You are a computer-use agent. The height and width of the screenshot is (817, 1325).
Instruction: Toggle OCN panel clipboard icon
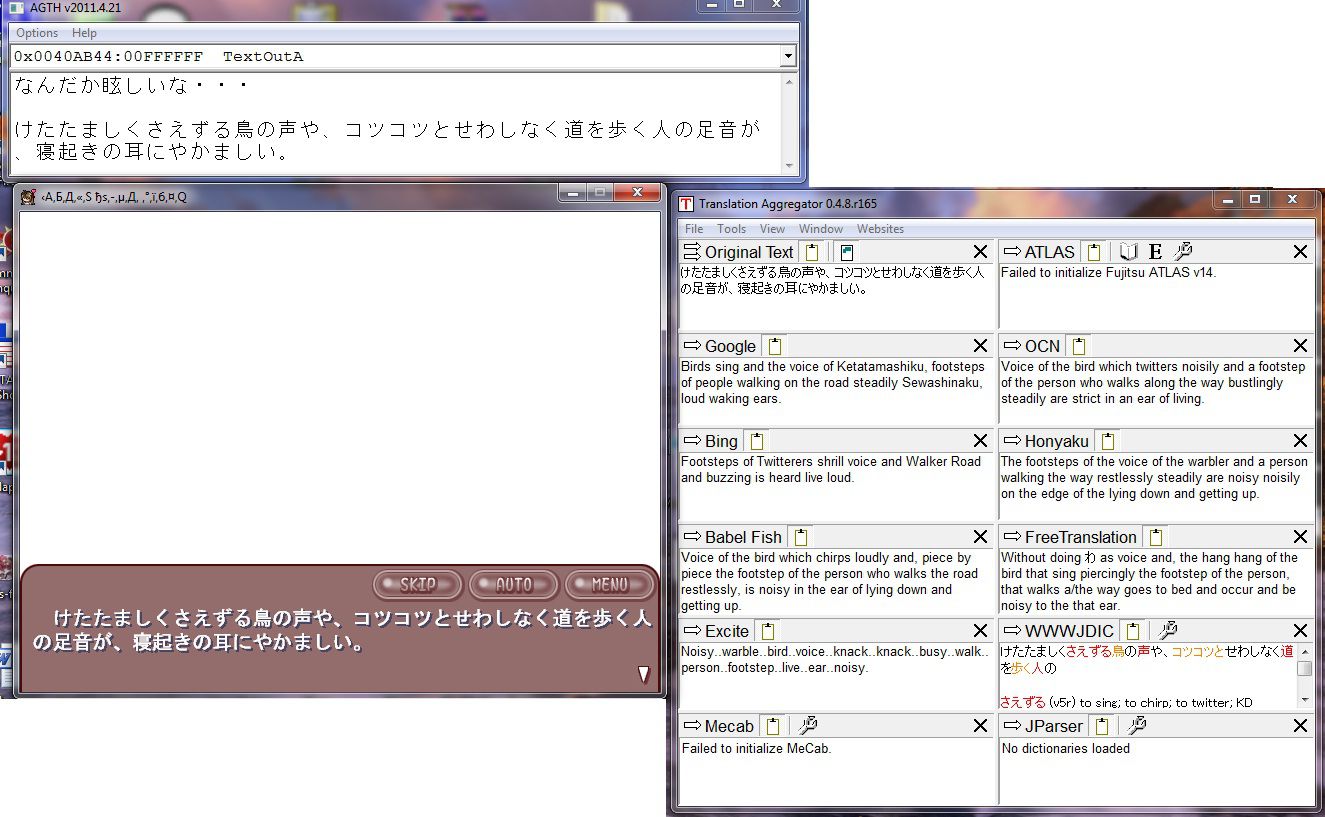pos(1078,346)
